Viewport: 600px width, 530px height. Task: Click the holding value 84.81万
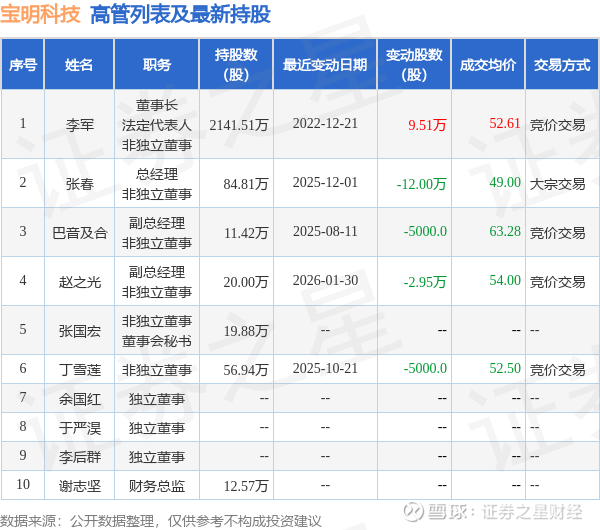(246, 184)
